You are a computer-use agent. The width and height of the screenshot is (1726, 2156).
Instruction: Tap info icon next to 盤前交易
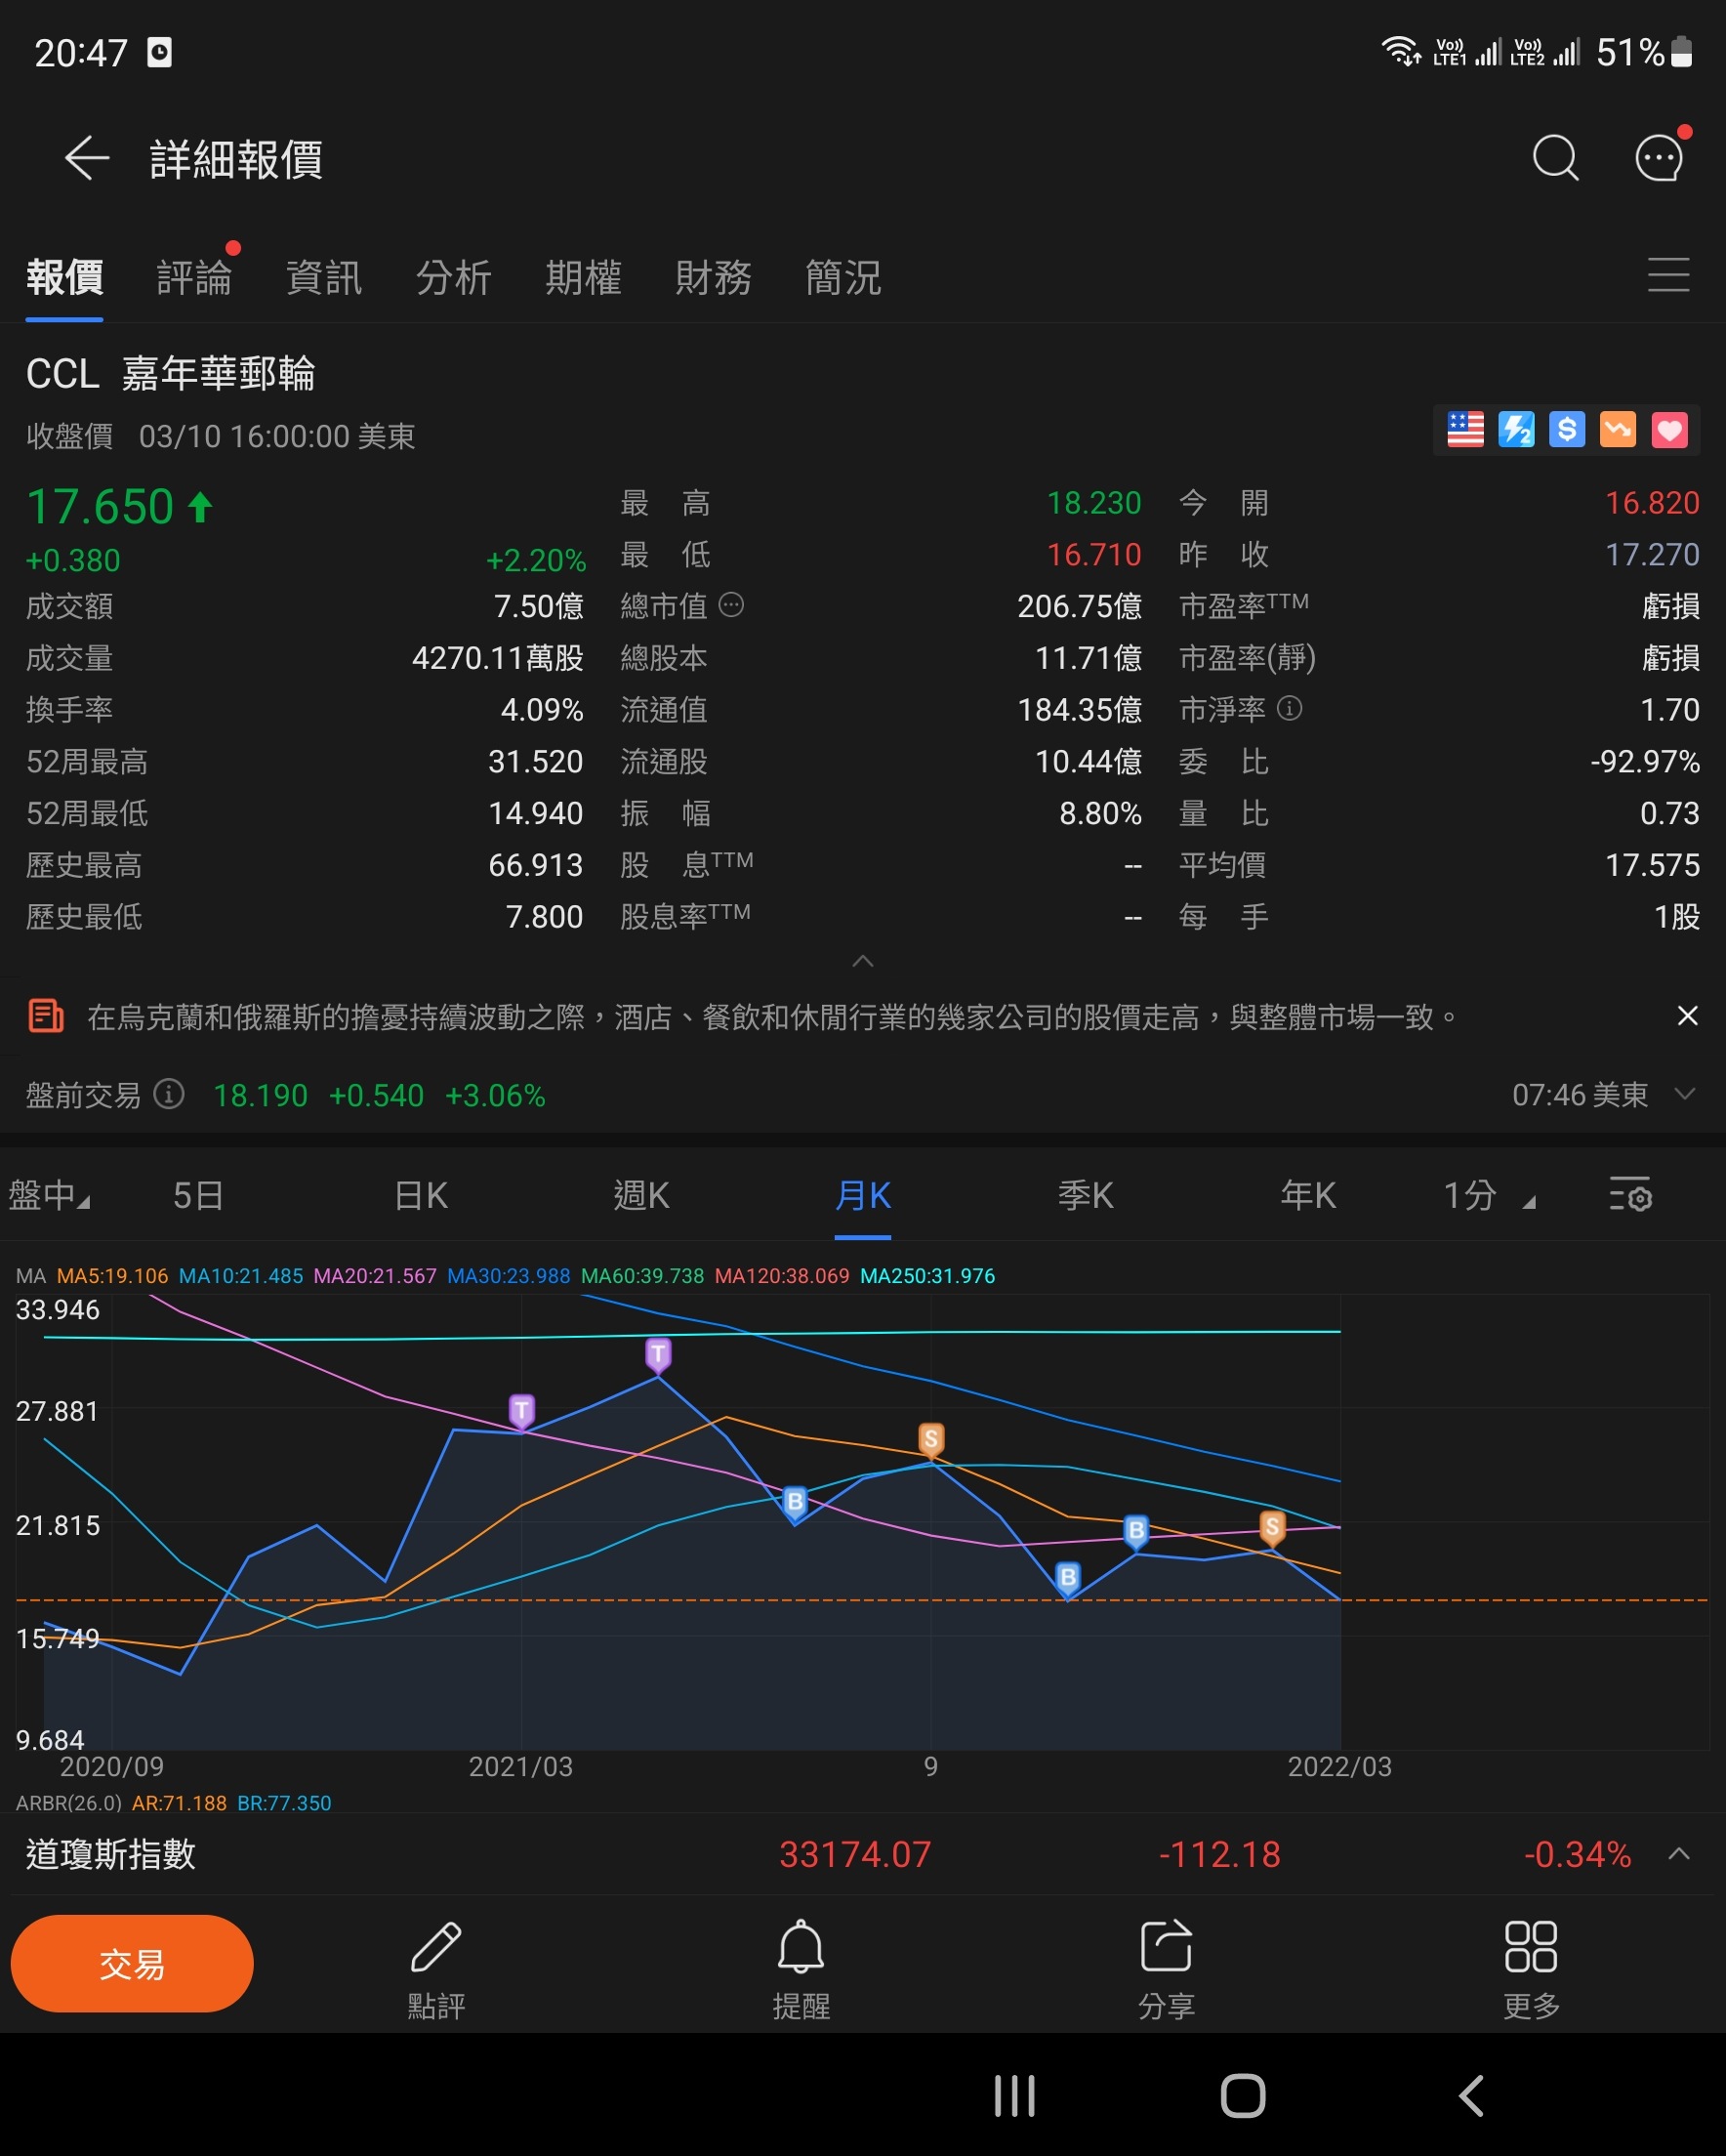coord(169,1094)
